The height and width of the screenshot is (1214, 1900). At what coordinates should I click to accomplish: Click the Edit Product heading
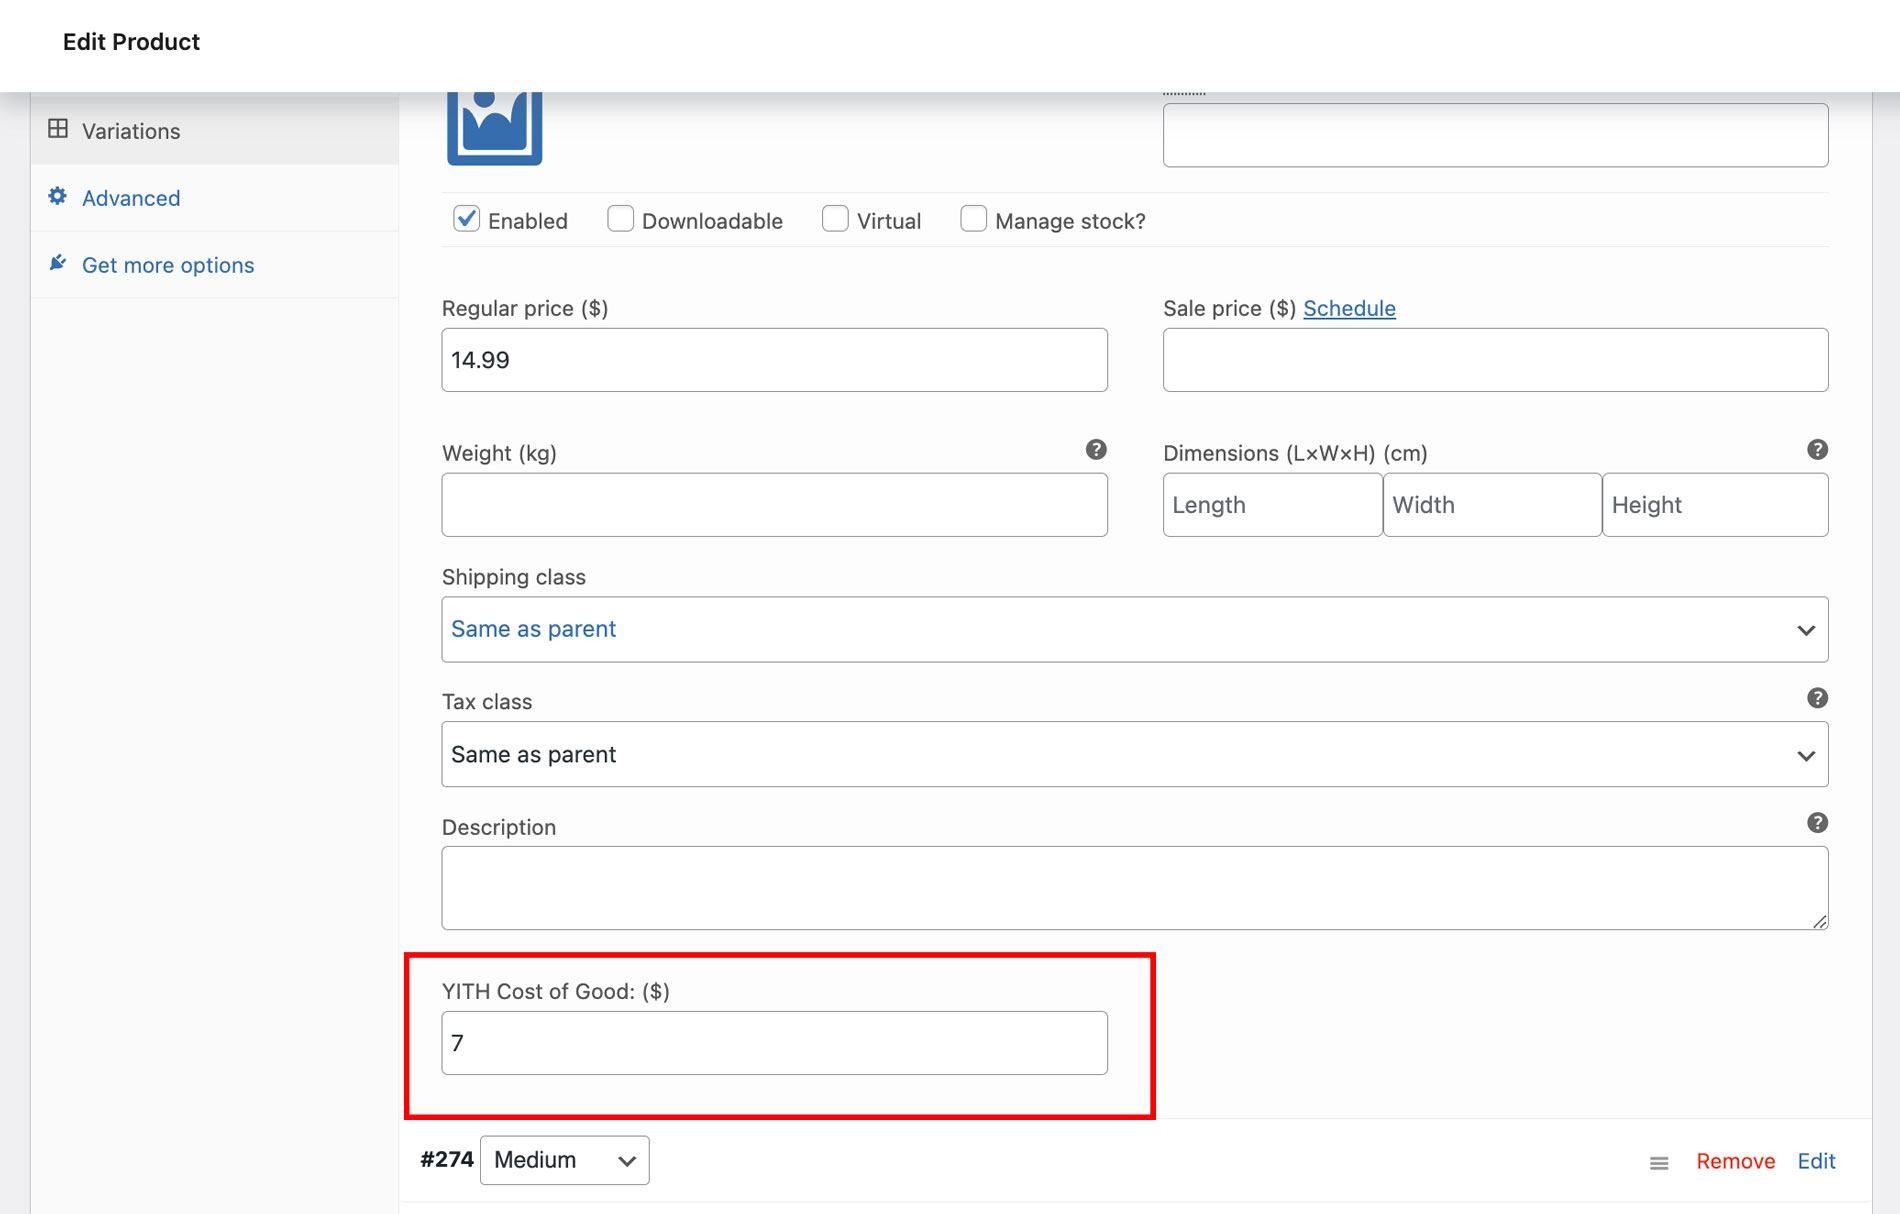[x=131, y=42]
